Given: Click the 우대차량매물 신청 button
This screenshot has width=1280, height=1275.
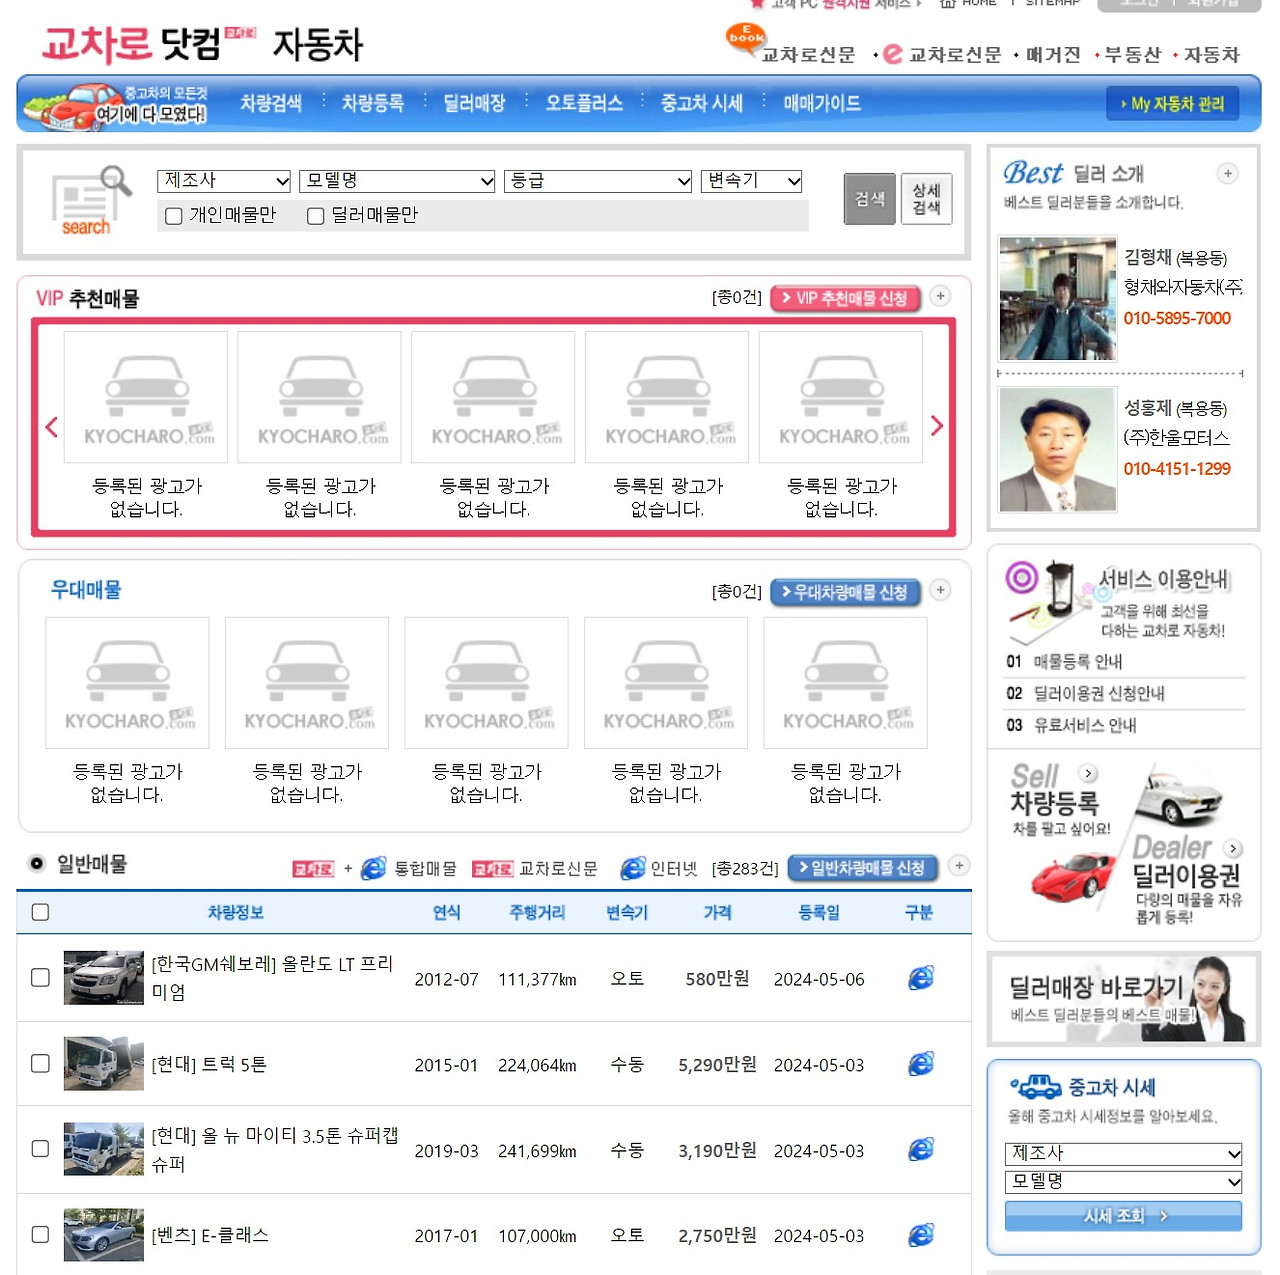Looking at the screenshot, I should click(x=845, y=592).
